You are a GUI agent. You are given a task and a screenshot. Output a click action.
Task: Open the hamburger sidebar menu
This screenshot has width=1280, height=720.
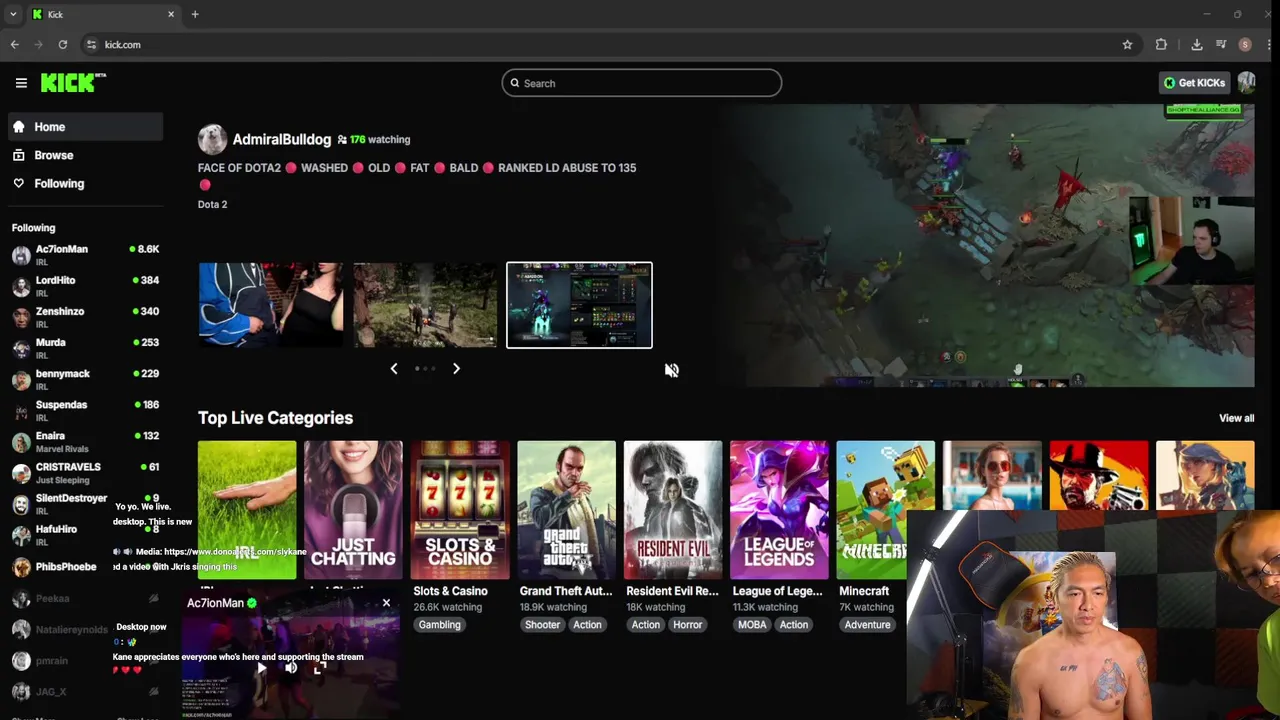21,83
